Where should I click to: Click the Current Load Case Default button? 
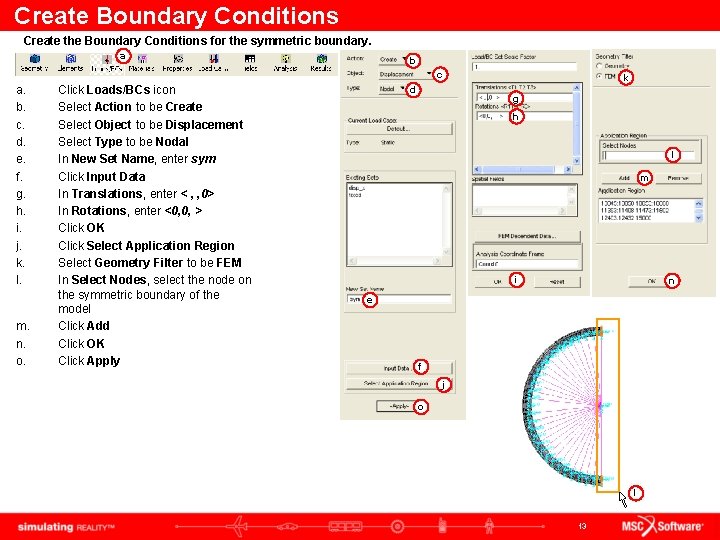click(399, 129)
